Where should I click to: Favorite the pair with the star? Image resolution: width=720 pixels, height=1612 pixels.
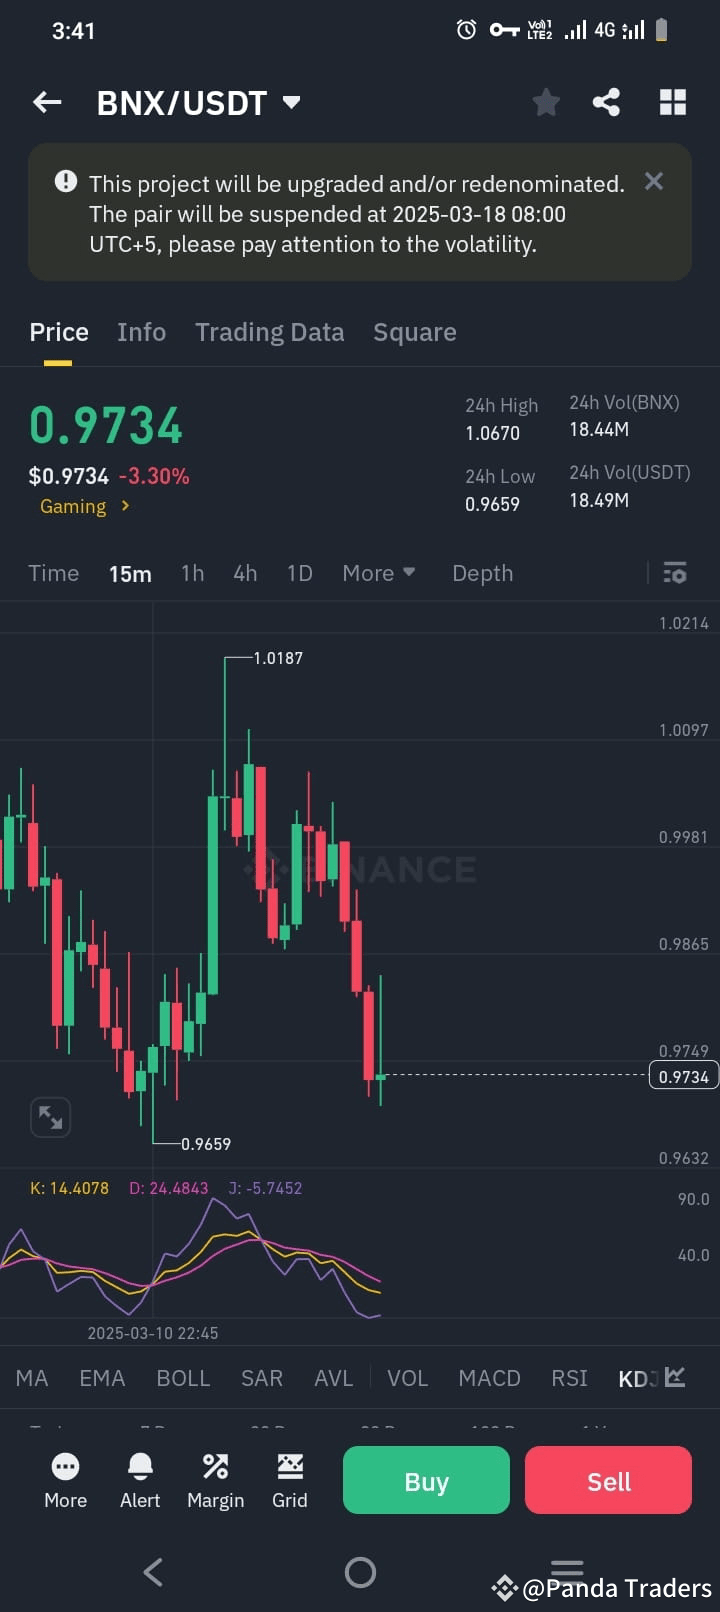point(545,101)
